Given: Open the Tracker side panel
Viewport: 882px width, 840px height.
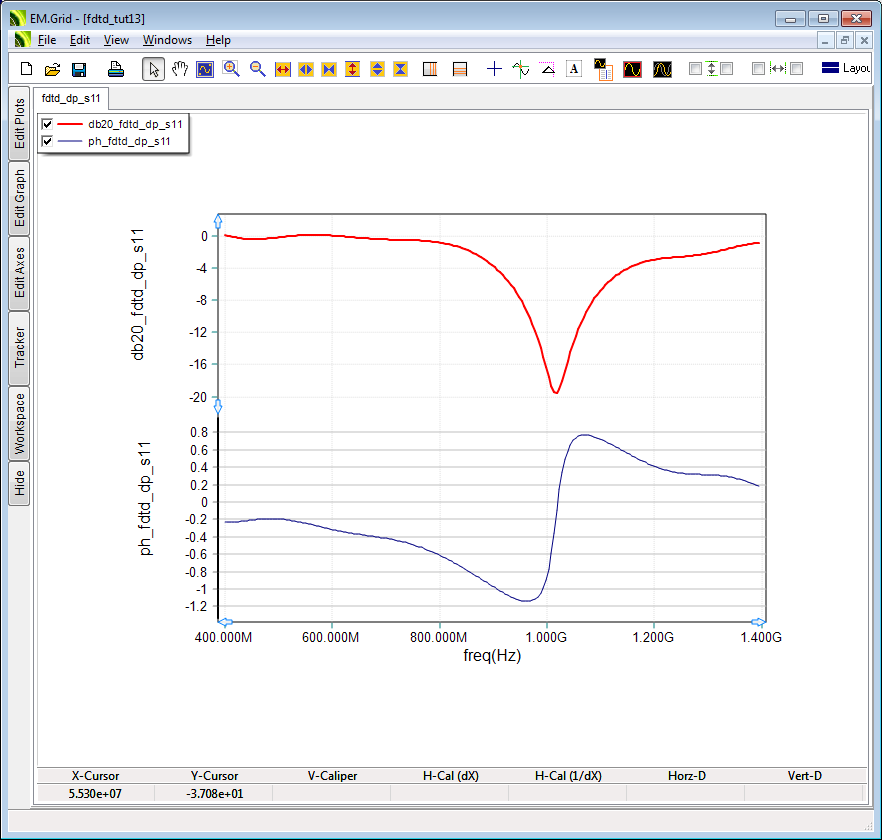Looking at the screenshot, I should point(18,347).
